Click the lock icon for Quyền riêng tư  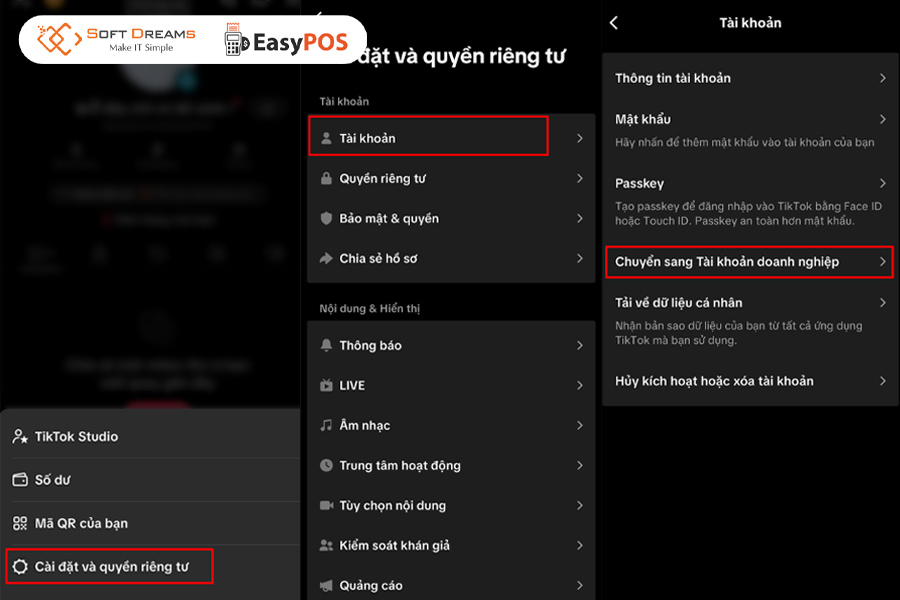tap(326, 179)
